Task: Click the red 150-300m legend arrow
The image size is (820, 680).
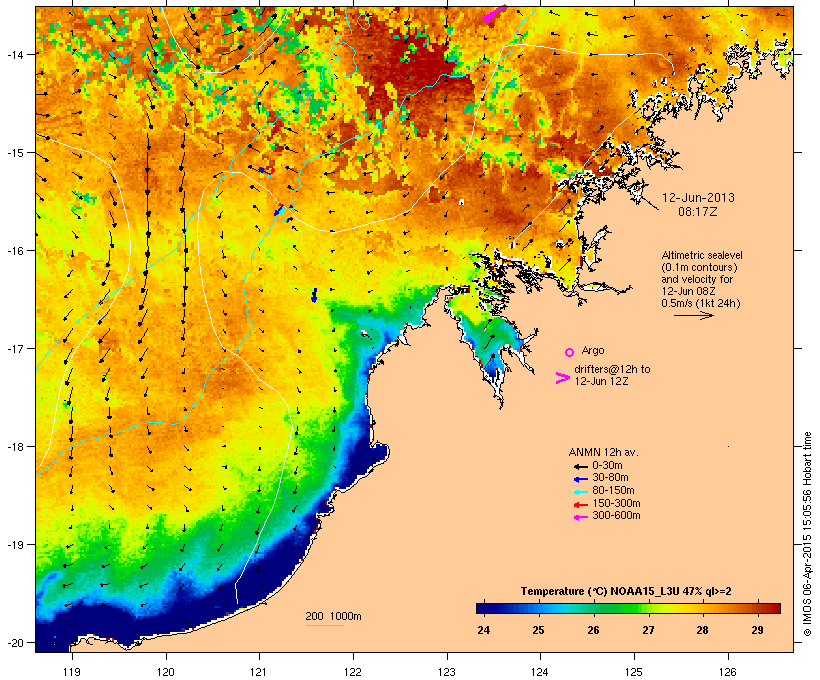Action: point(580,505)
